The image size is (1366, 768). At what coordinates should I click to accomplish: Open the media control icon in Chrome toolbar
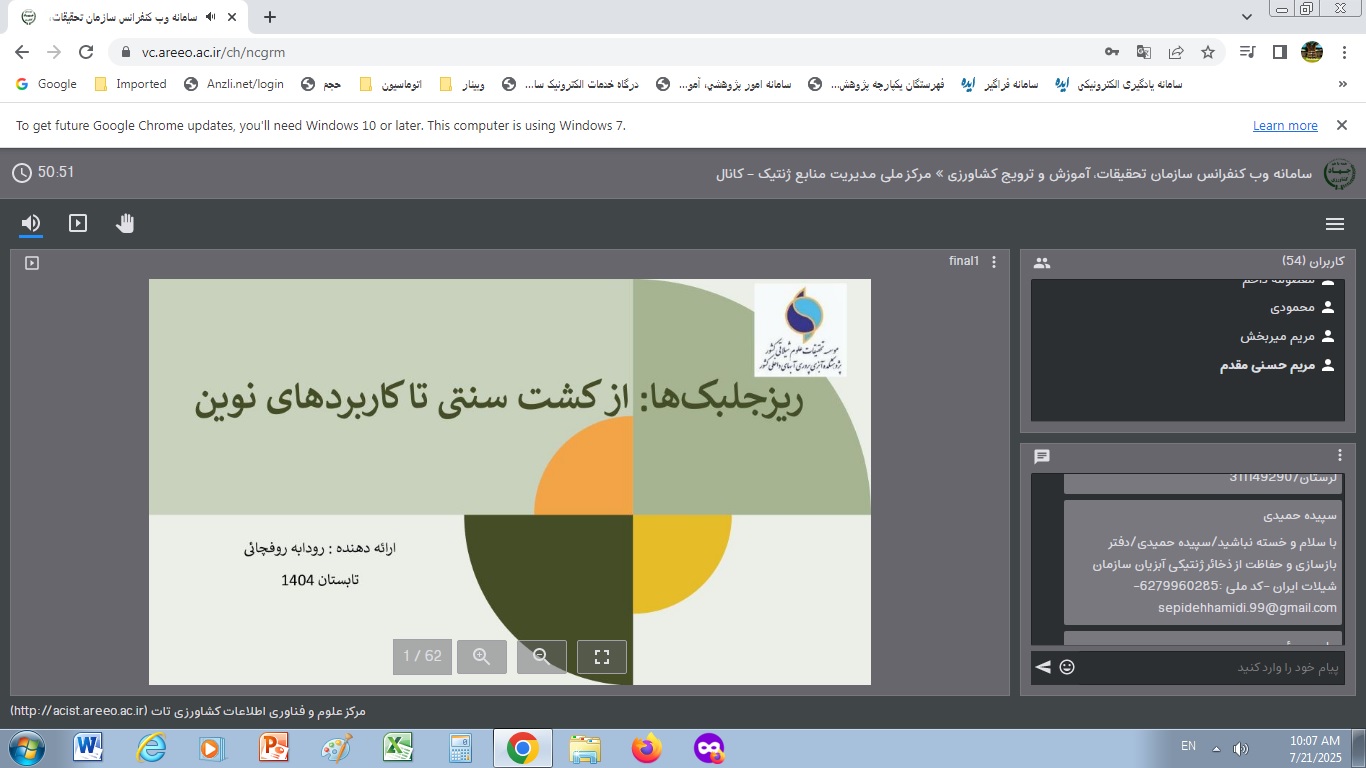pyautogui.click(x=1247, y=52)
